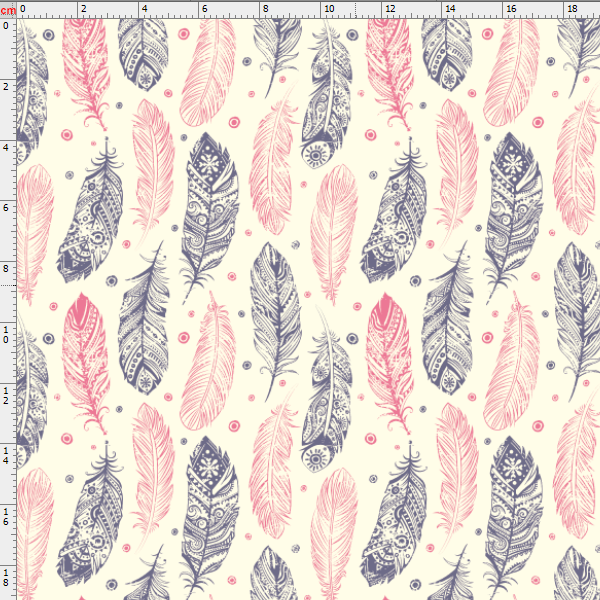The image size is (600, 600).
Task: Click the 4 label on the horizontal ruler
Action: click(144, 9)
